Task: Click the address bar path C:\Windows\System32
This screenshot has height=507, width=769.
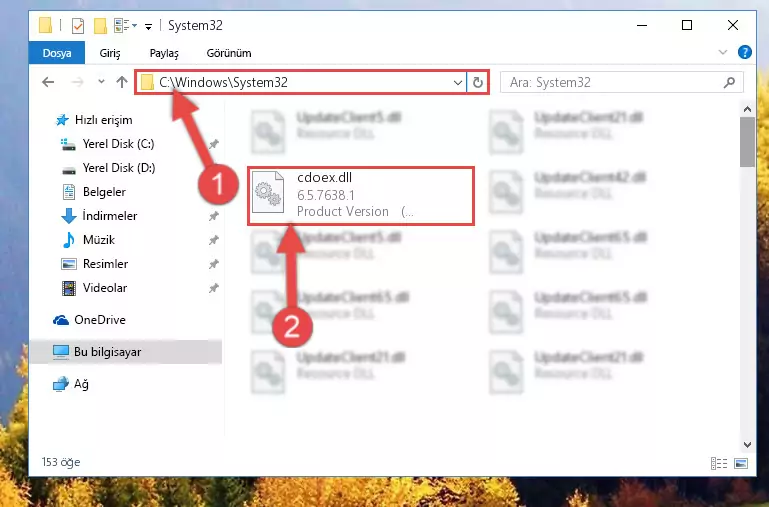Action: [223, 82]
